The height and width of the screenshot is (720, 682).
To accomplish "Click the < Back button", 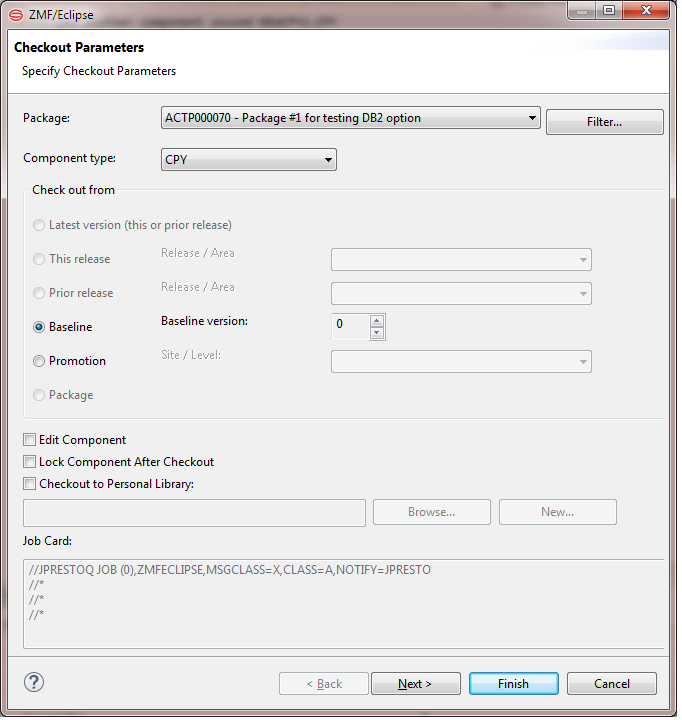I will click(324, 684).
